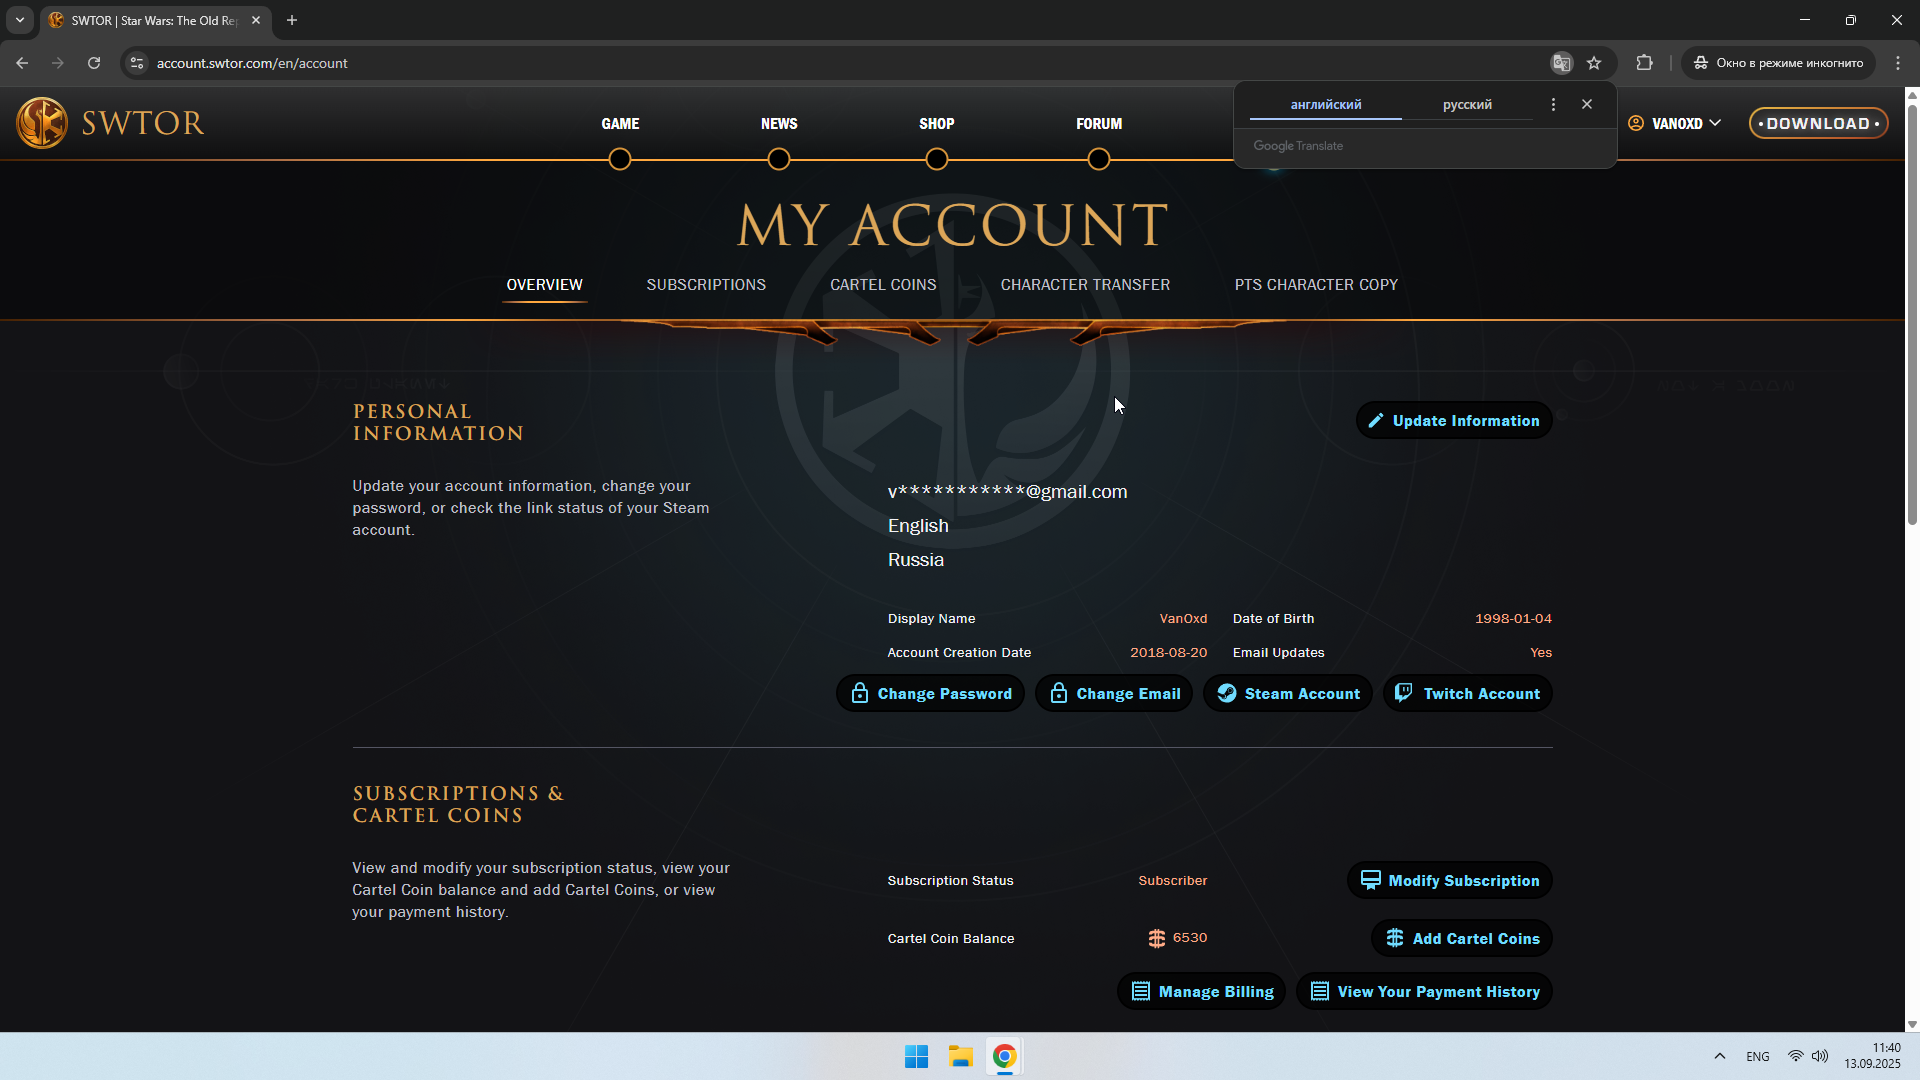Image resolution: width=1920 pixels, height=1080 pixels.
Task: Close the Google Translate popup
Action: click(1587, 104)
